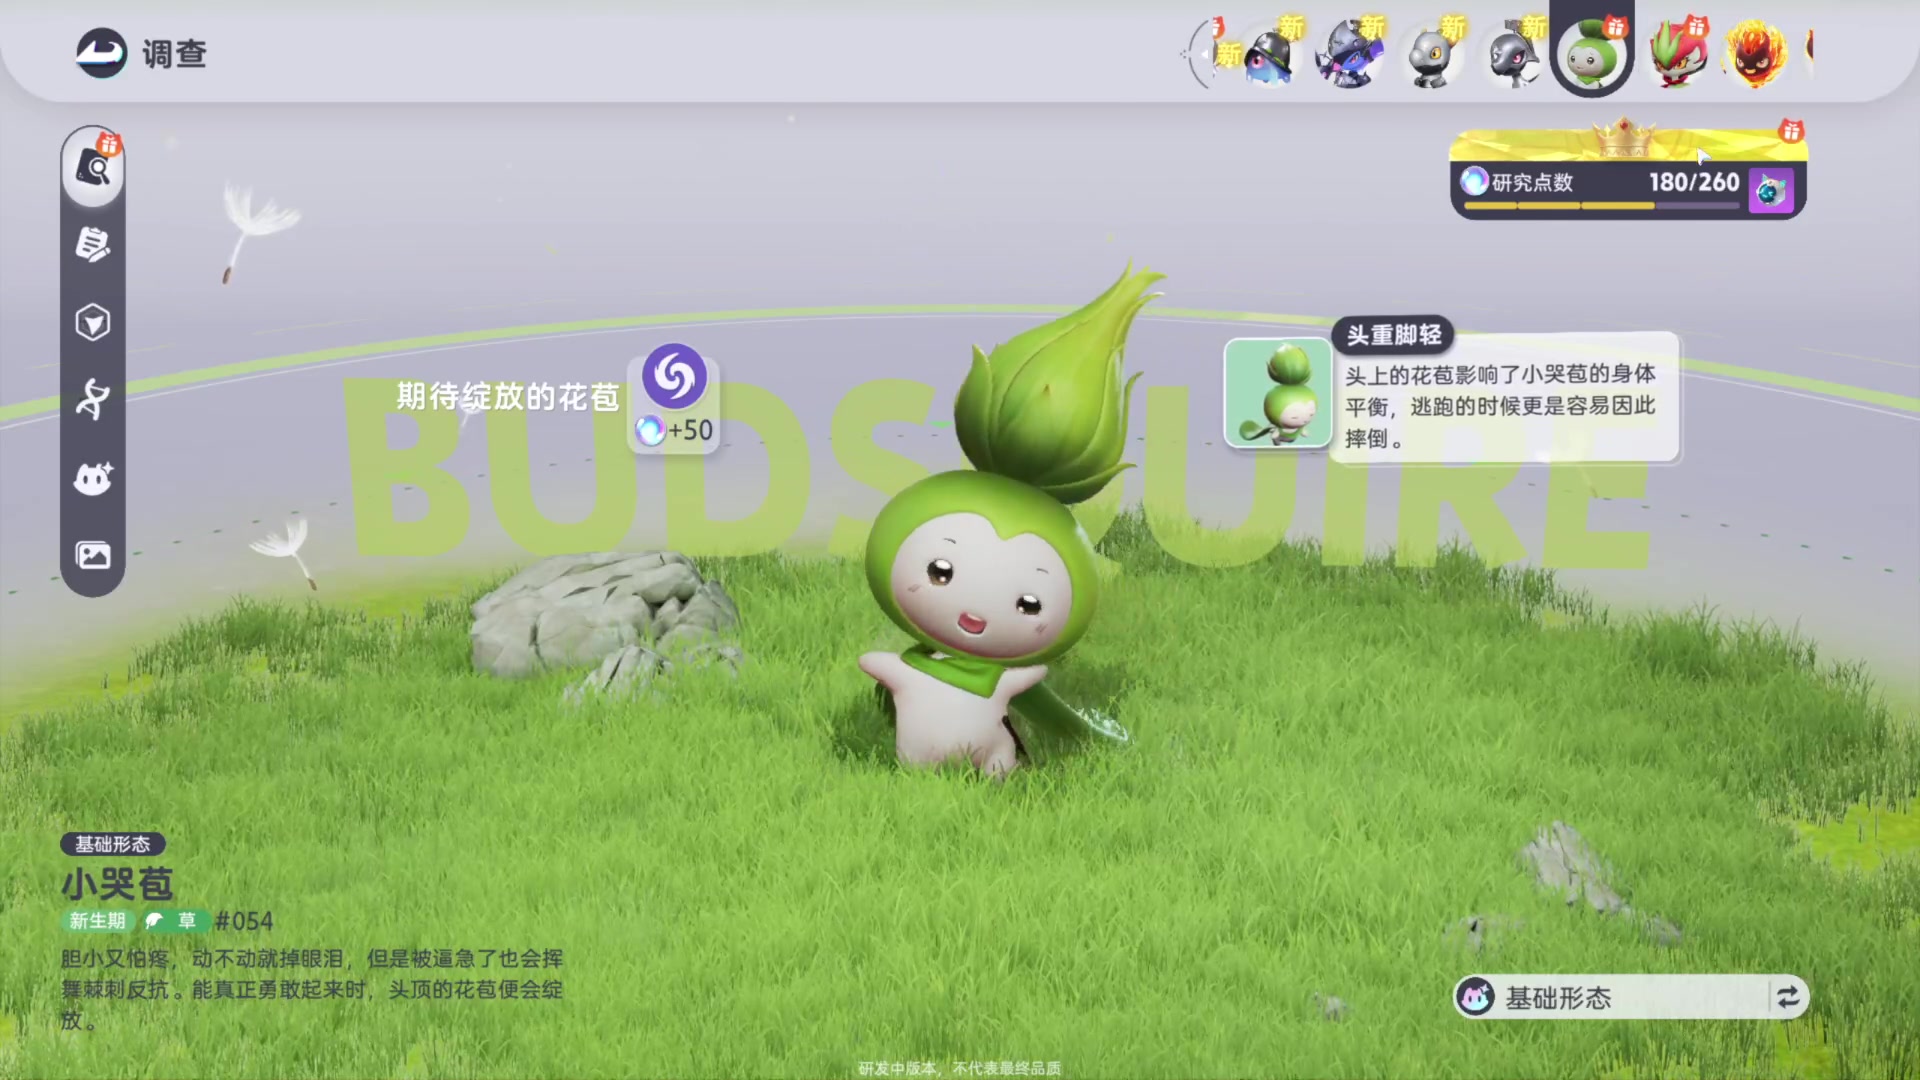The height and width of the screenshot is (1080, 1920).
Task: Click the golden crown banner
Action: (1626, 142)
